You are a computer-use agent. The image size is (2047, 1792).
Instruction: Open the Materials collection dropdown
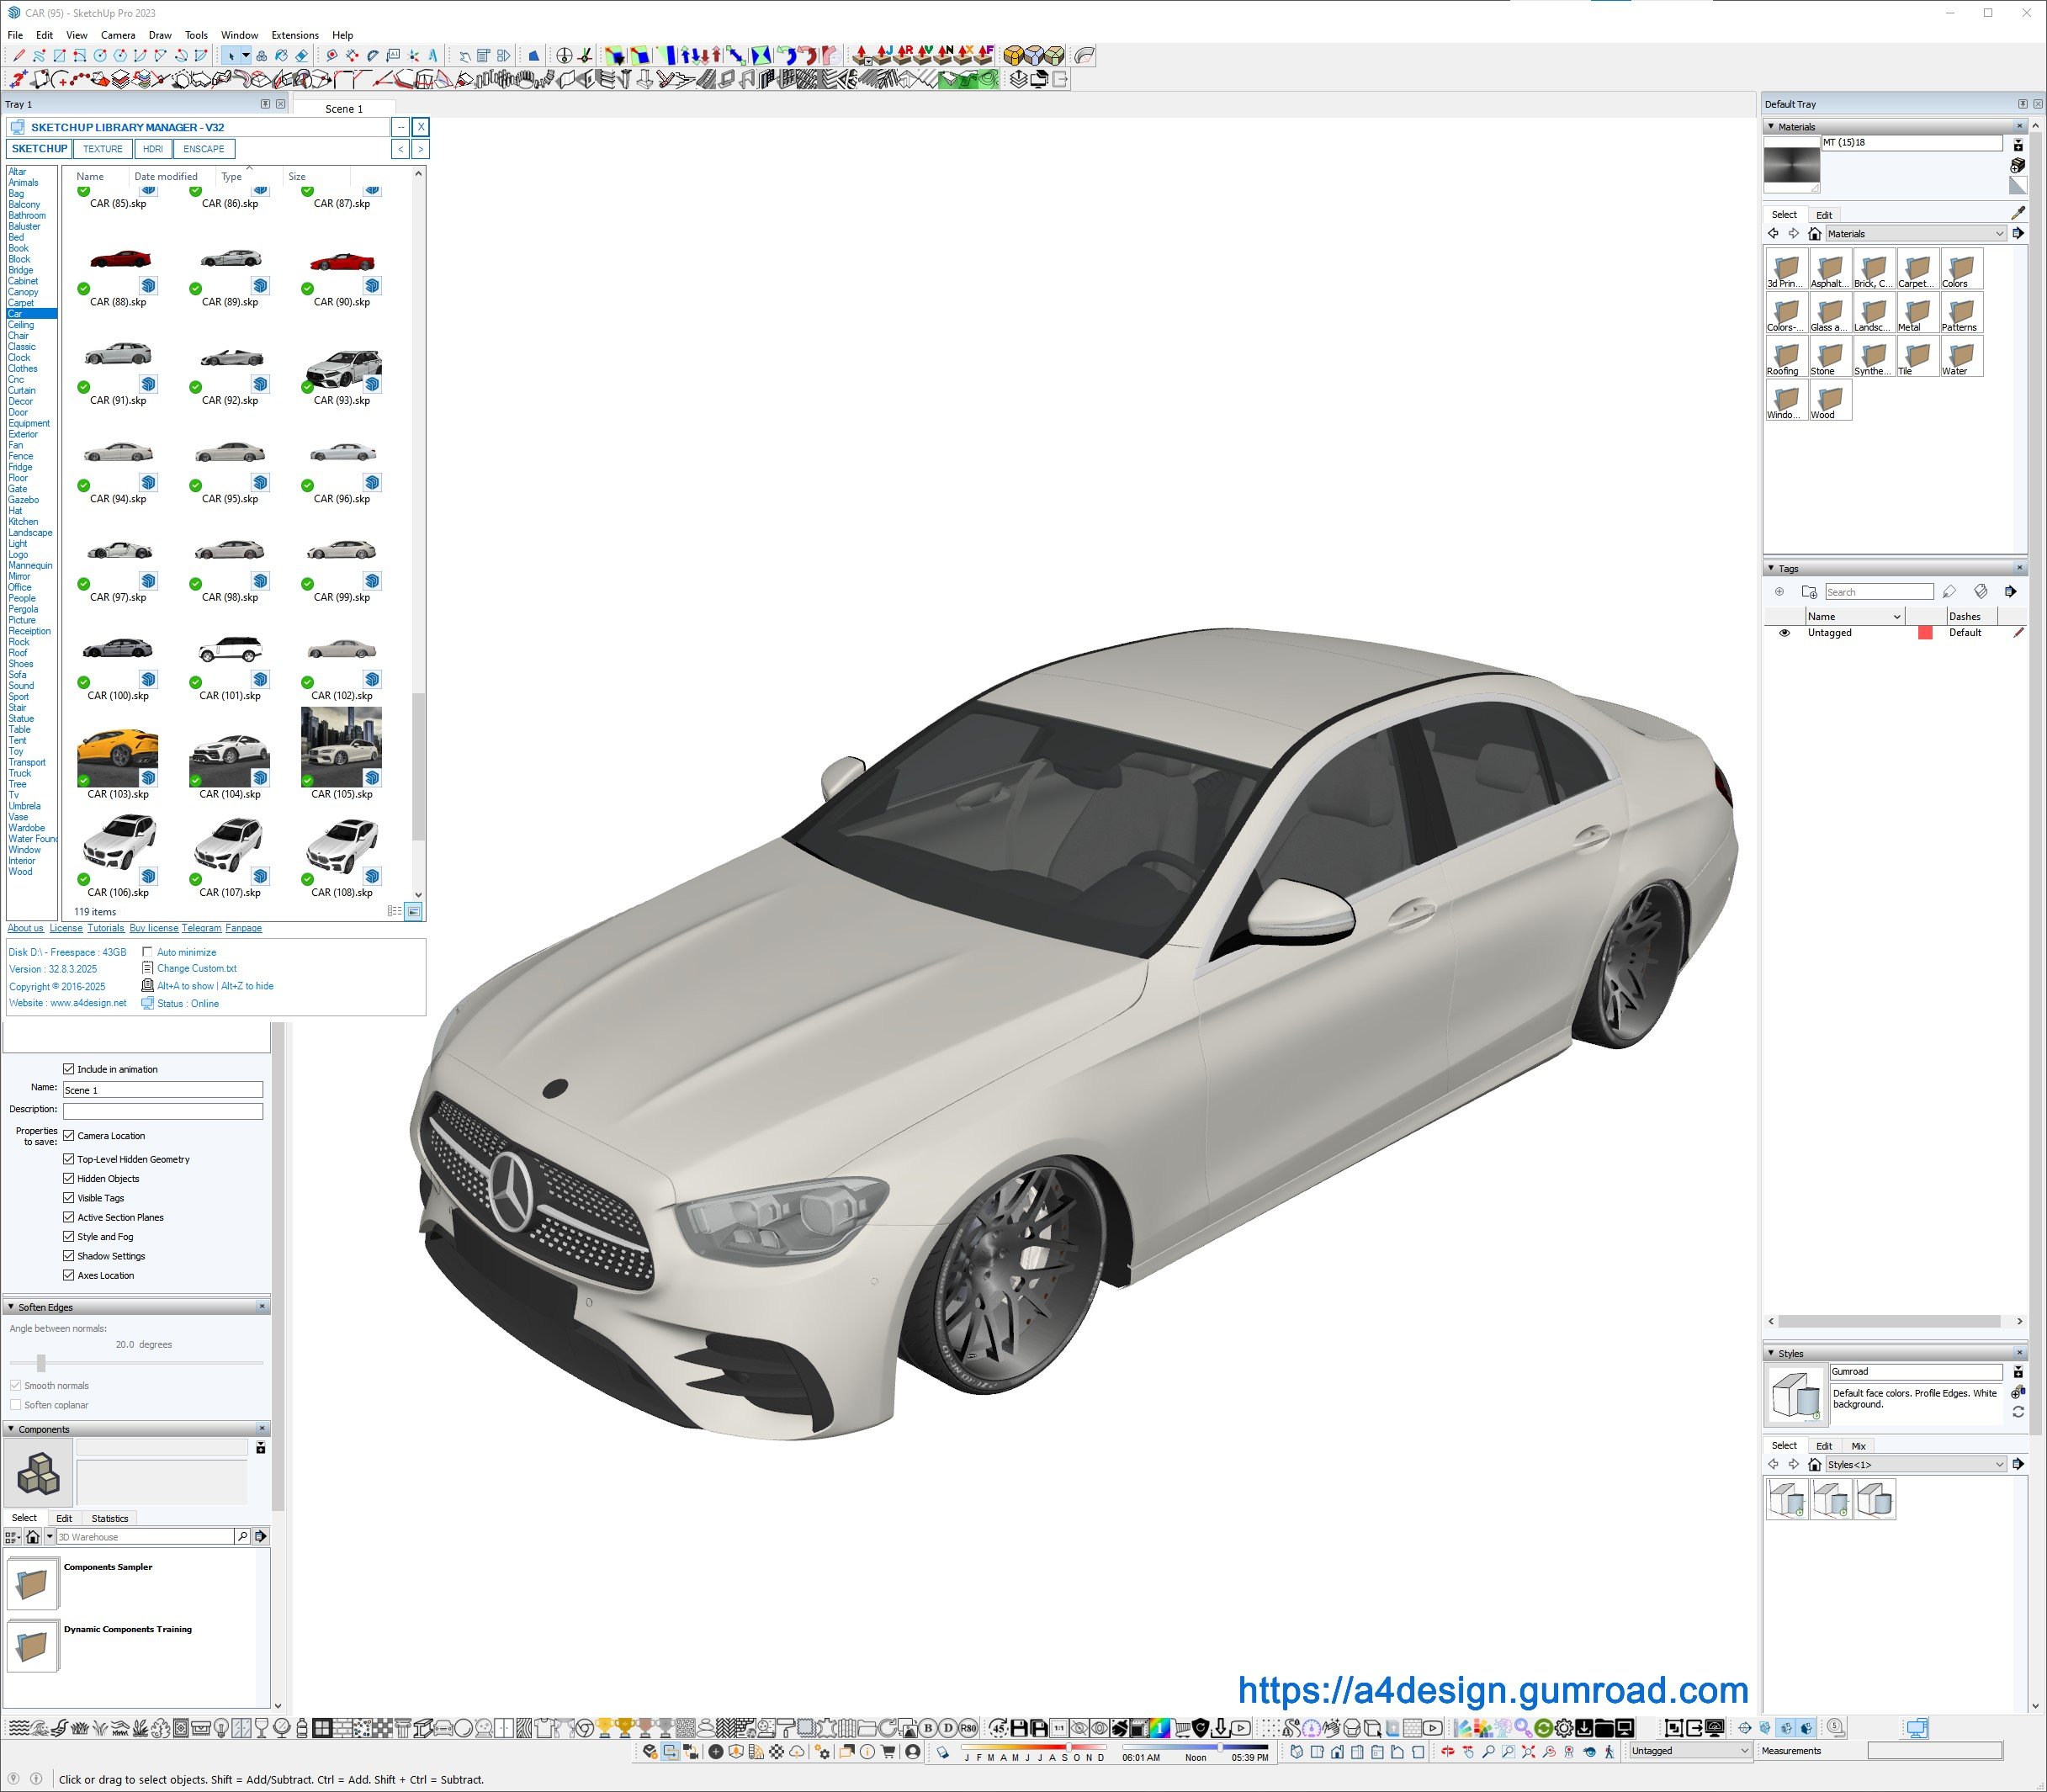click(x=1999, y=234)
